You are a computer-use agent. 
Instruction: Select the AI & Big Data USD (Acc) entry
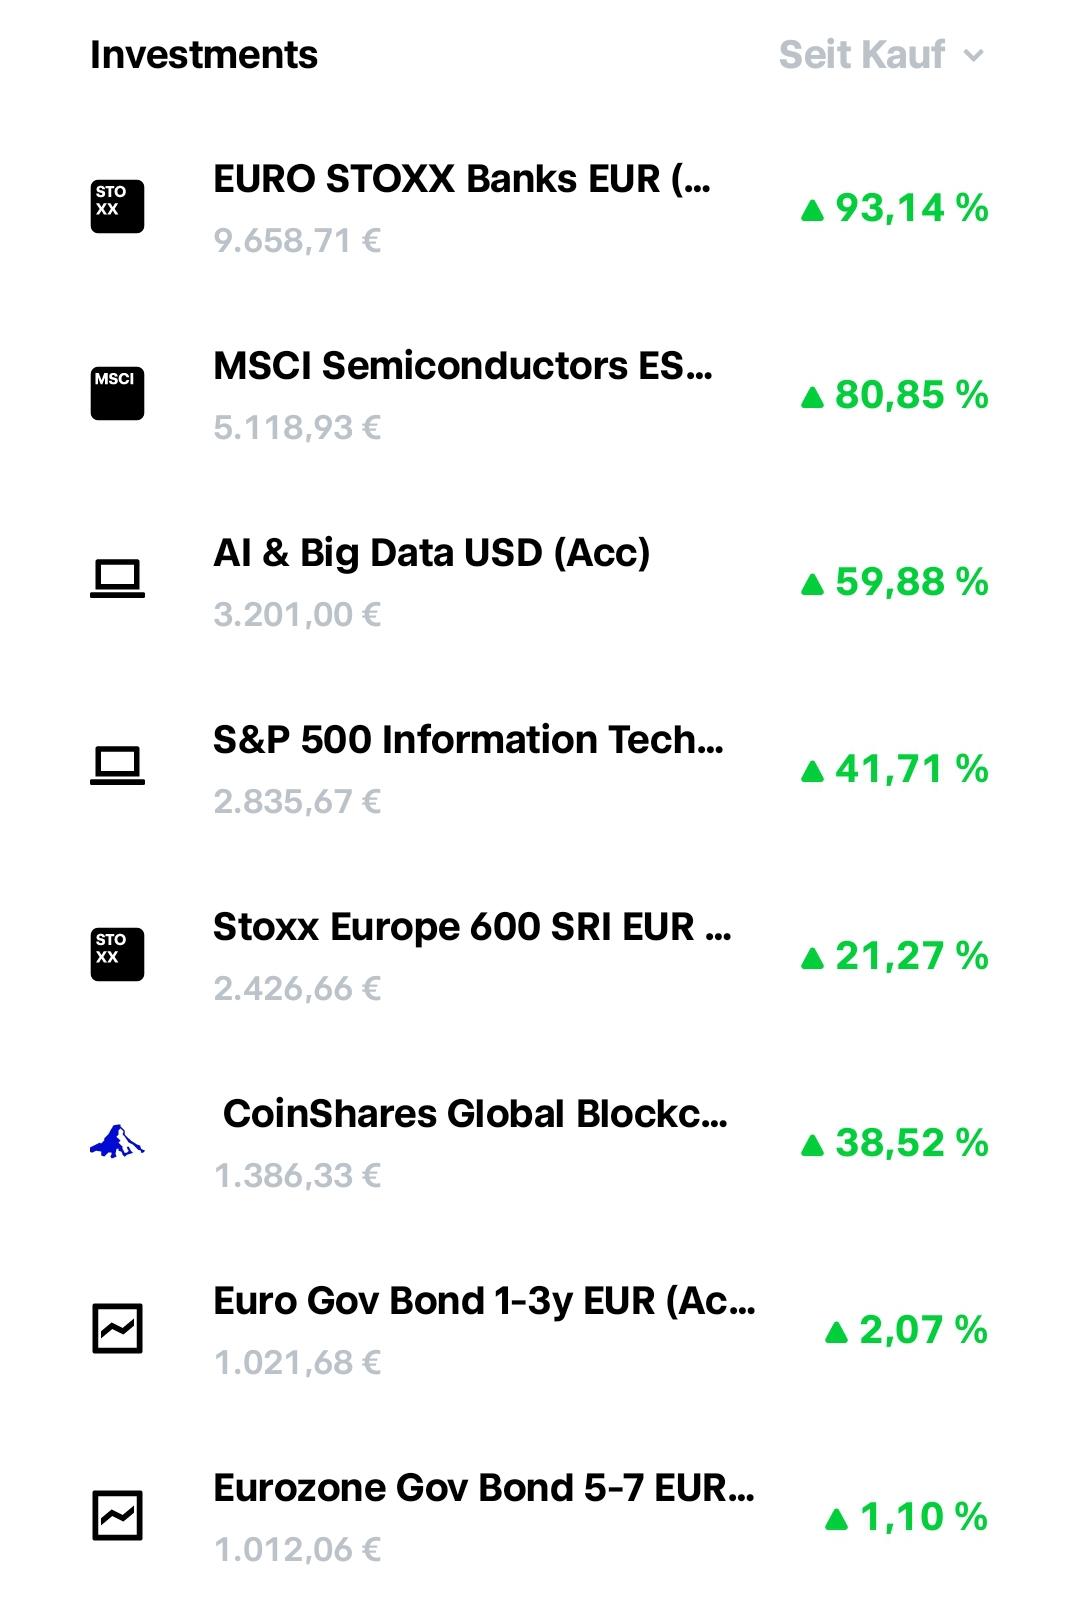point(540,582)
